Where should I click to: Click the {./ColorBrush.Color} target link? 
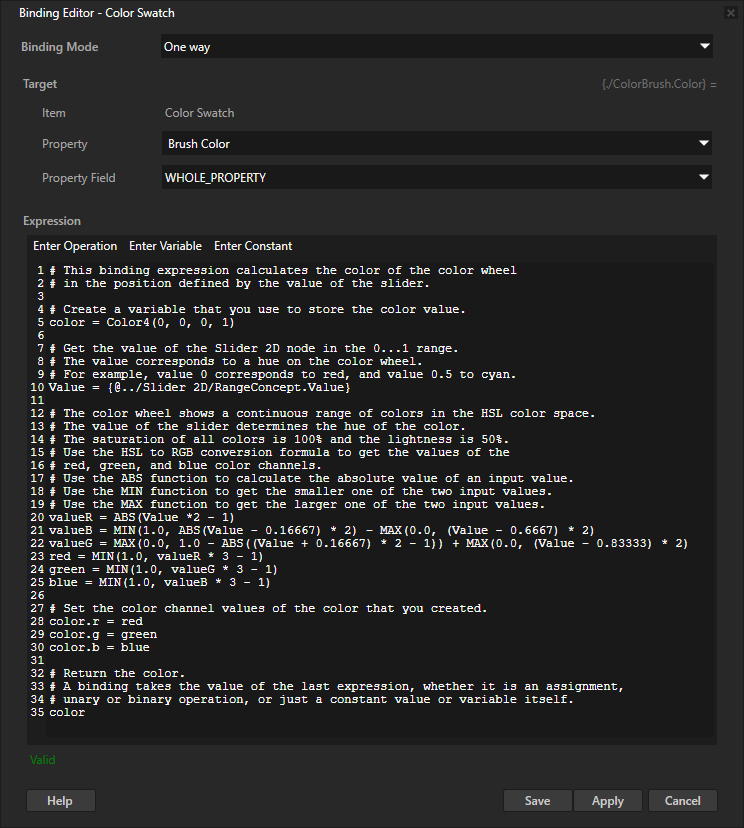(657, 83)
